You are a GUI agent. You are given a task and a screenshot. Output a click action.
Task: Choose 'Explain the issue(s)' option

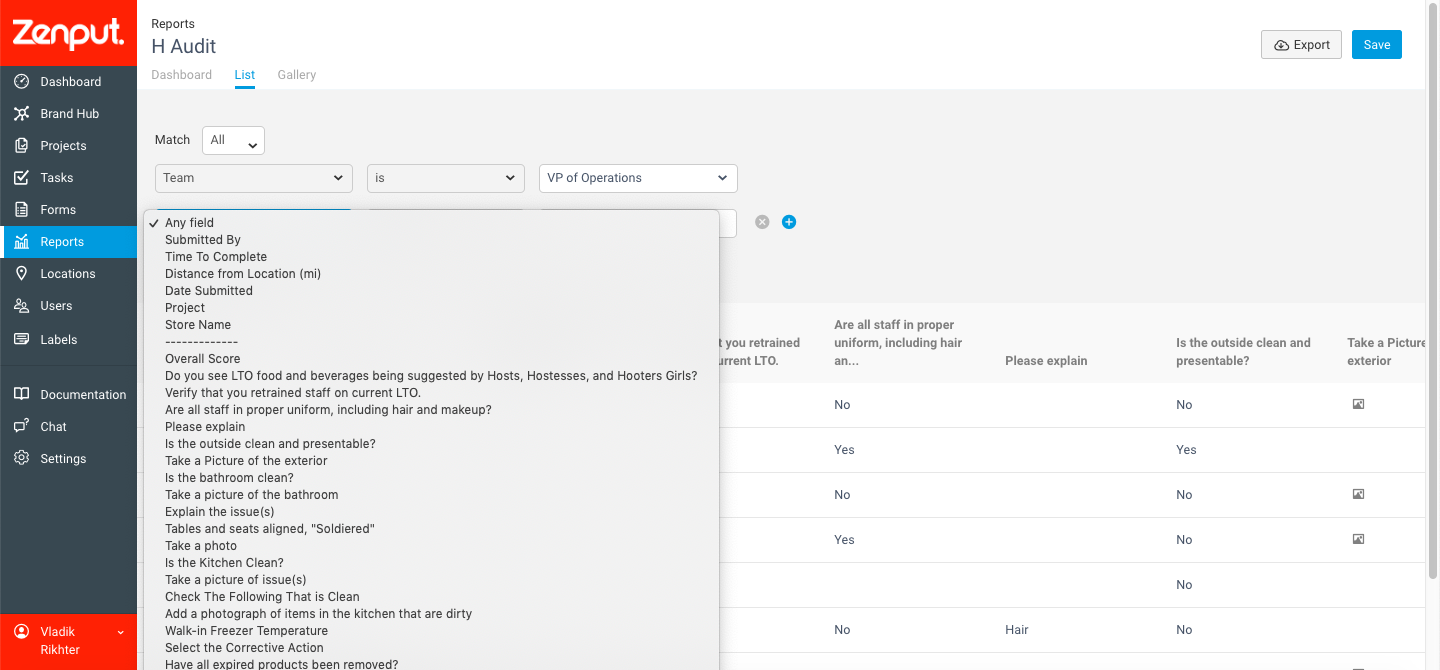tap(431, 512)
